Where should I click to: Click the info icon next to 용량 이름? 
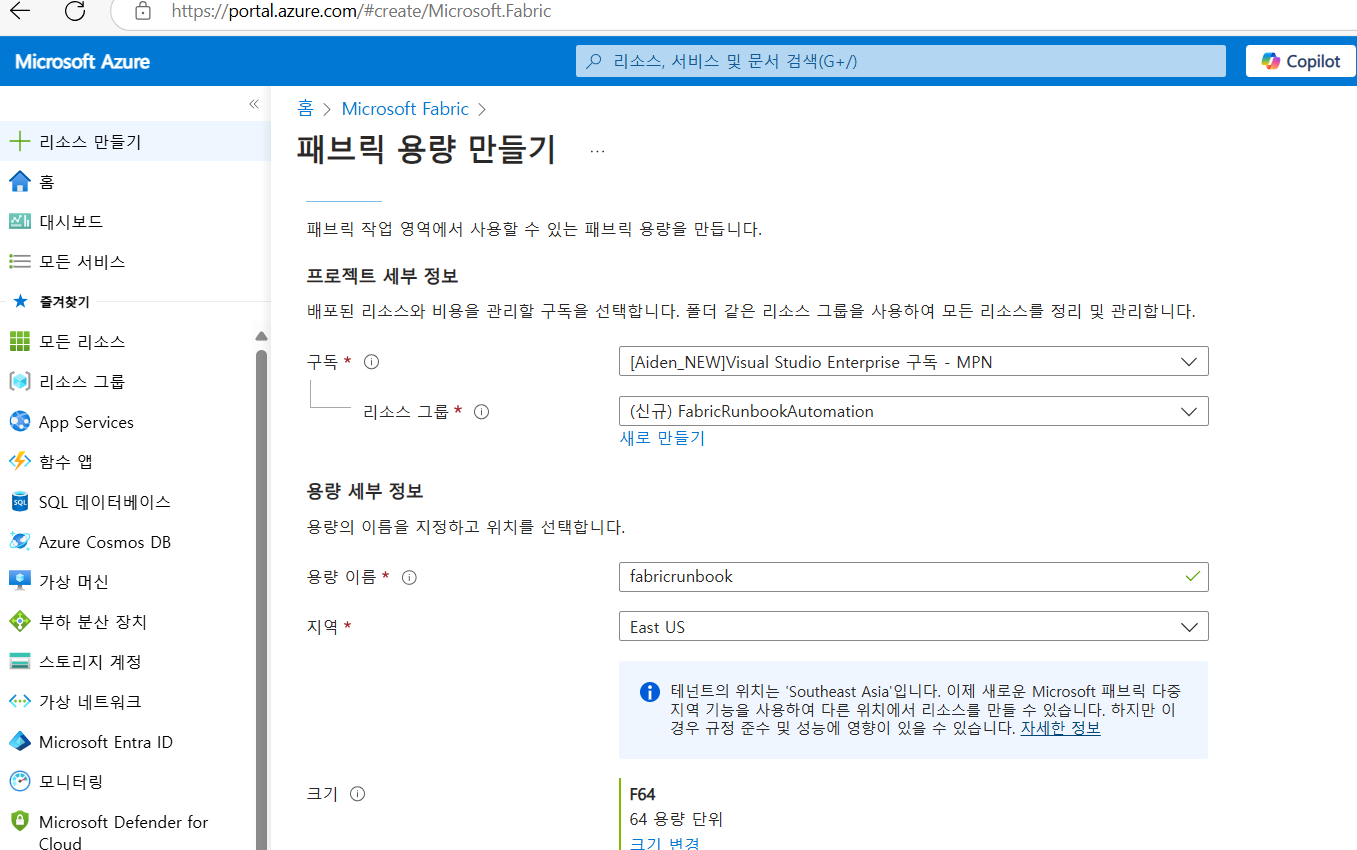pyautogui.click(x=408, y=577)
